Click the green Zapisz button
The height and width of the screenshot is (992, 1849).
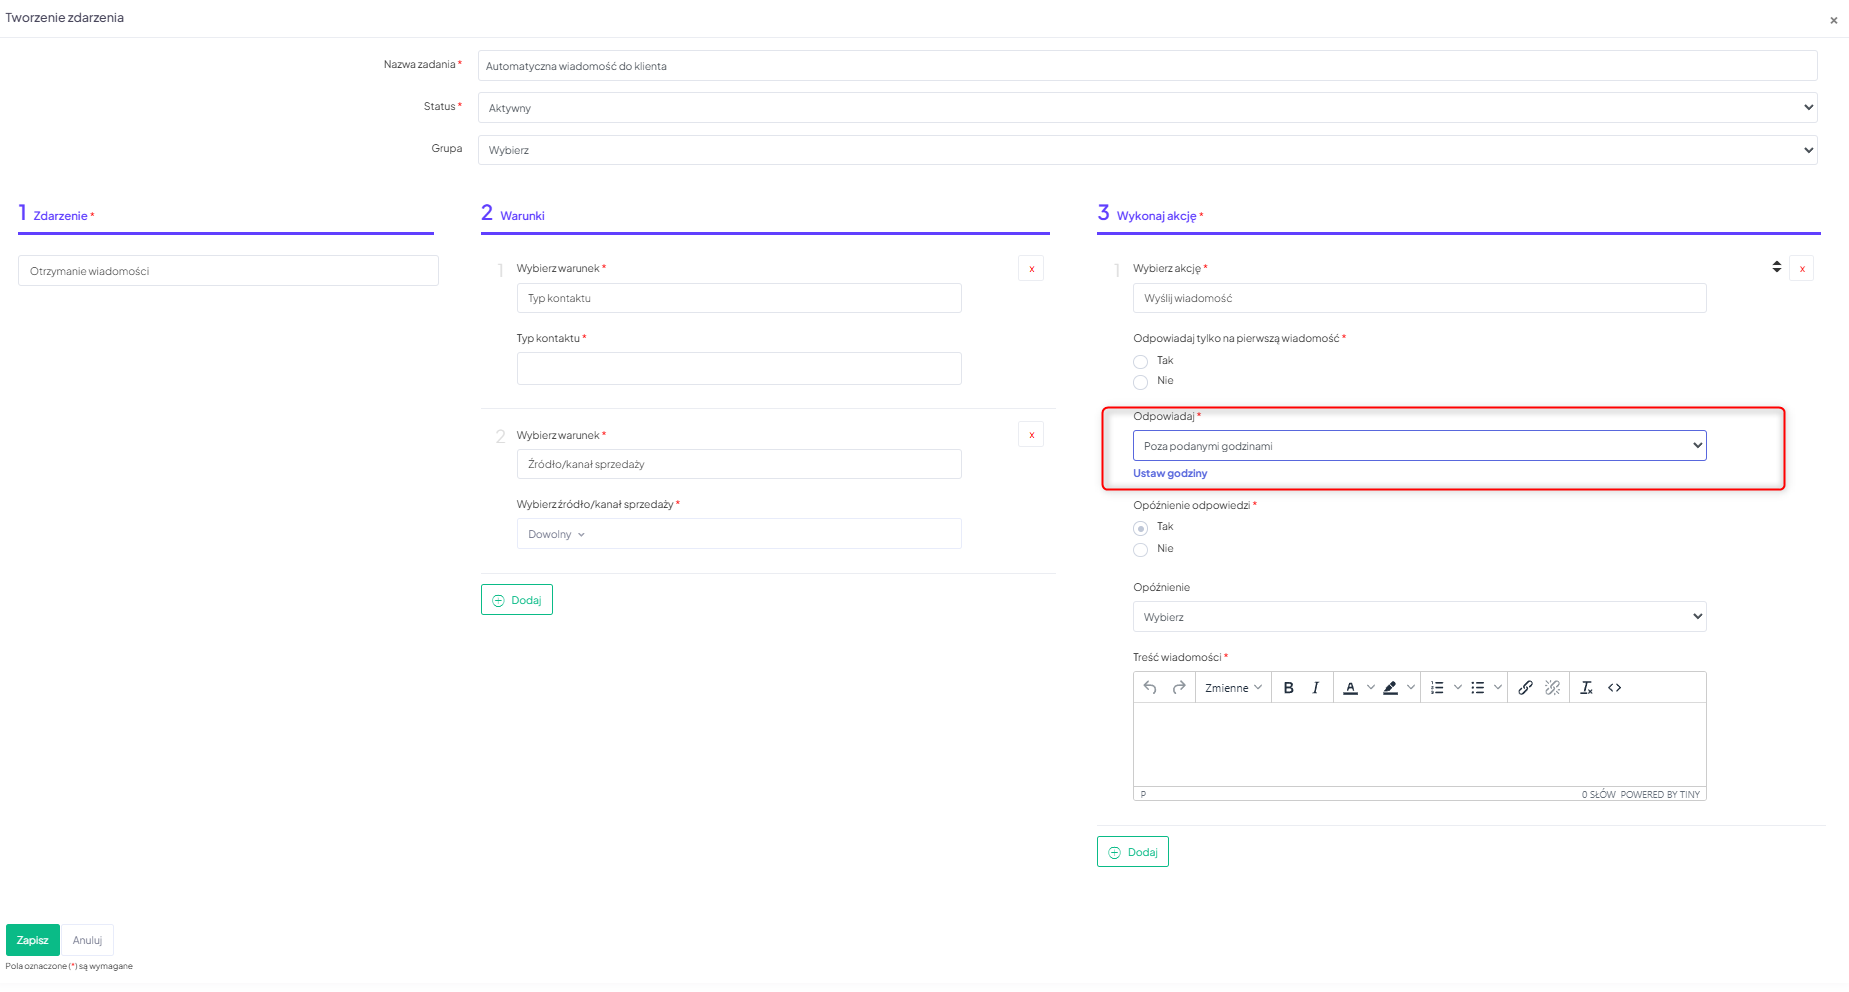pyautogui.click(x=33, y=940)
